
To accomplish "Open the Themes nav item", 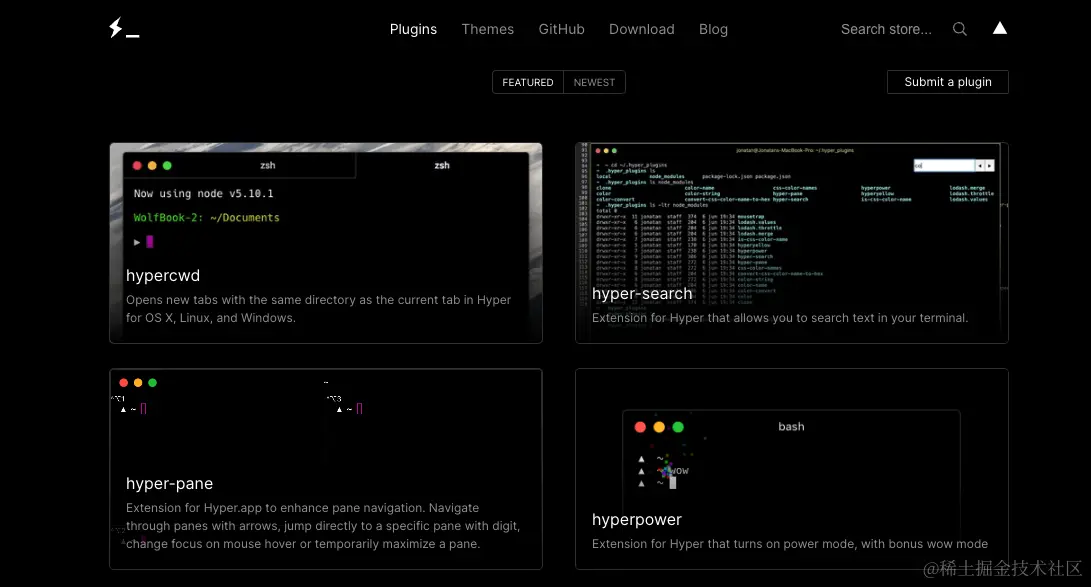I will point(488,29).
